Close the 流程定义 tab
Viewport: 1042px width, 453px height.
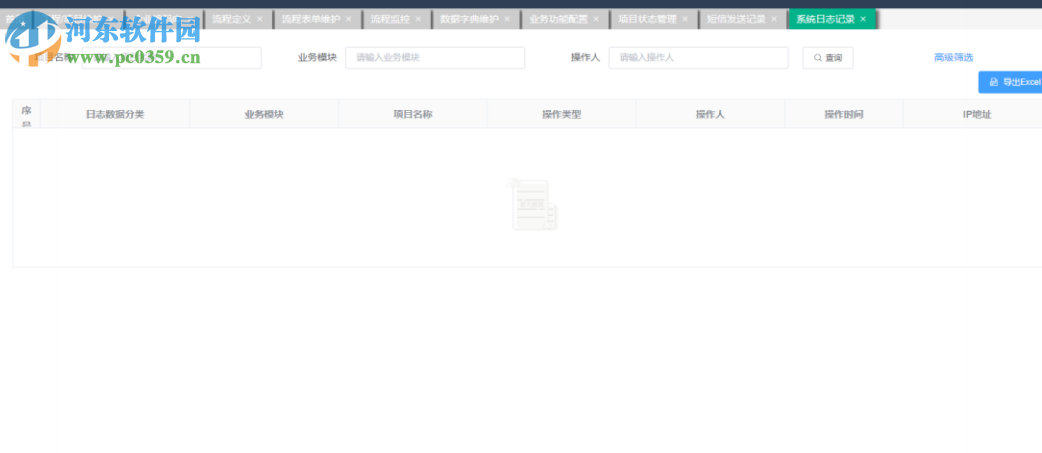point(260,19)
